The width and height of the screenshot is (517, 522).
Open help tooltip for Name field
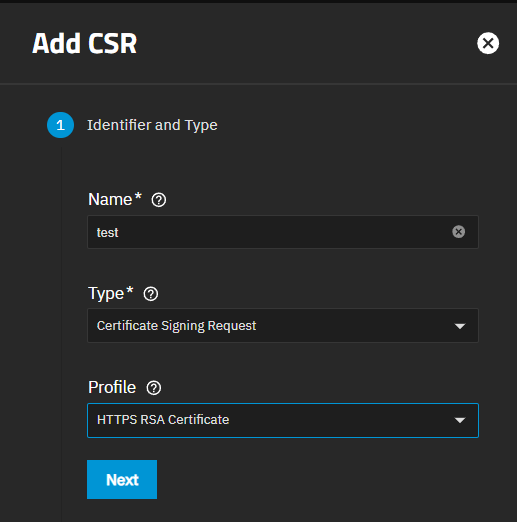pos(159,200)
